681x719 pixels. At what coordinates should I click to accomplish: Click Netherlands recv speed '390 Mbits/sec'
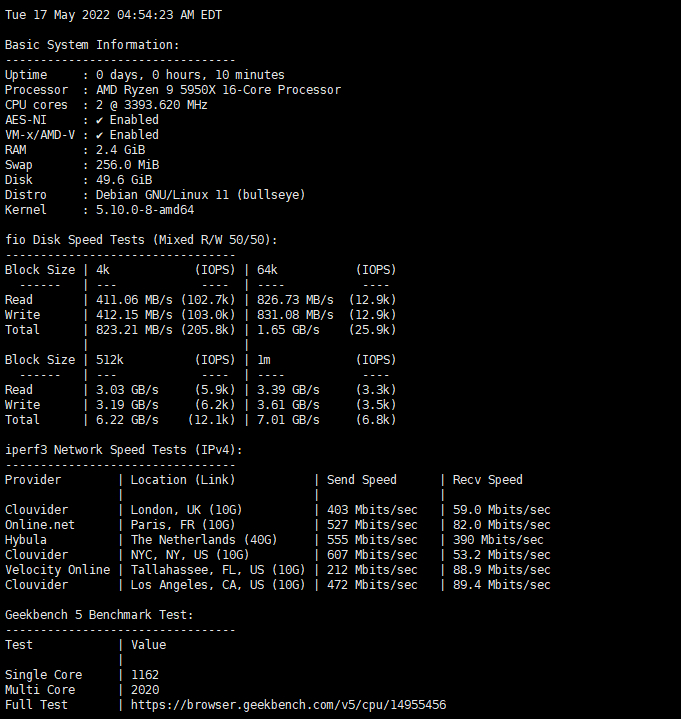(498, 540)
